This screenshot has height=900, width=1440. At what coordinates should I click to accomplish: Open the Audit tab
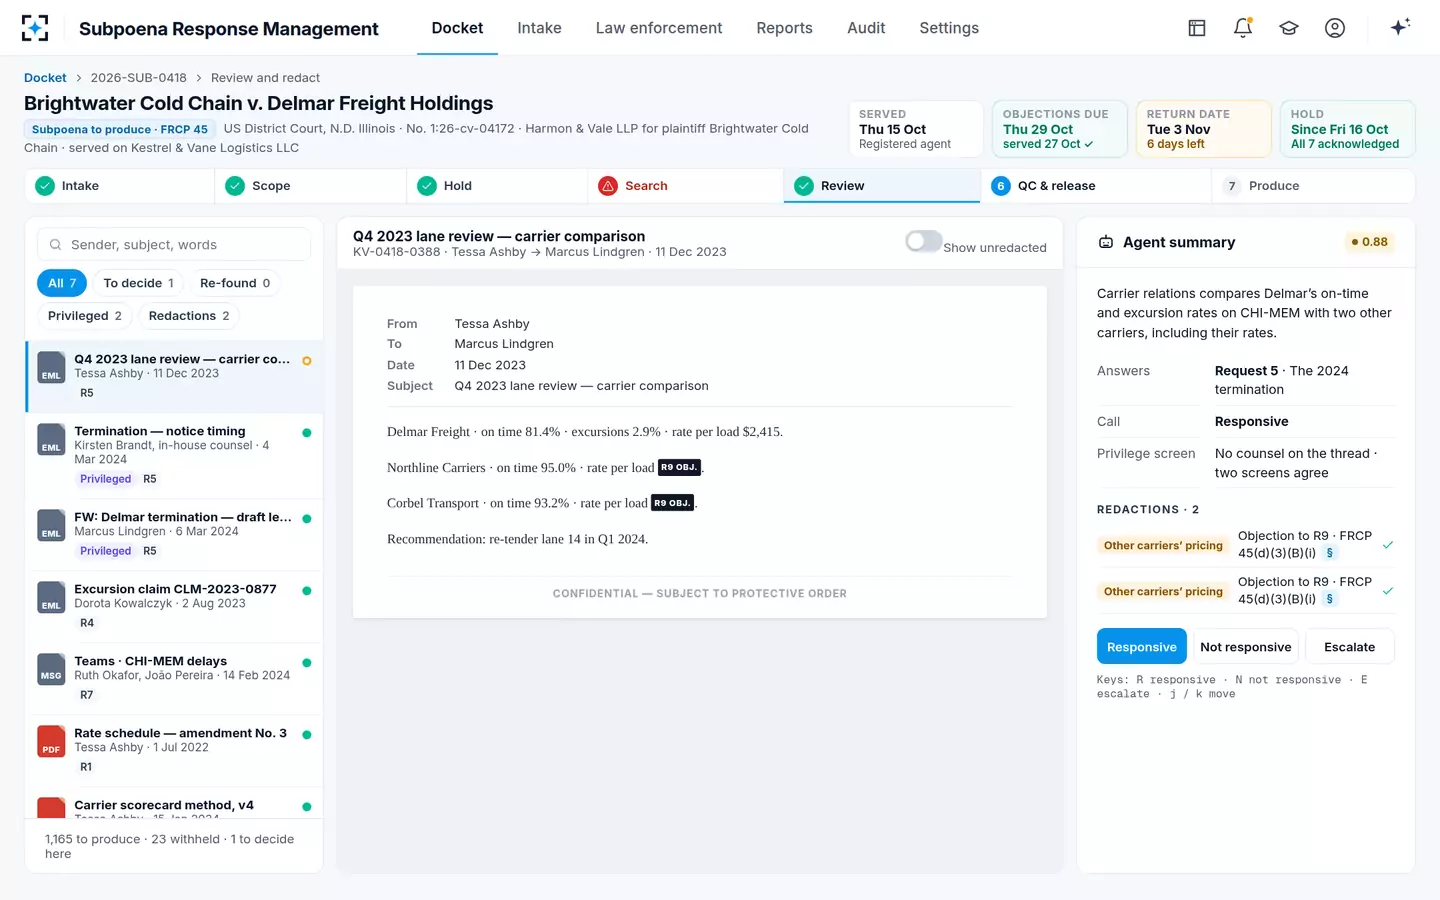(866, 28)
